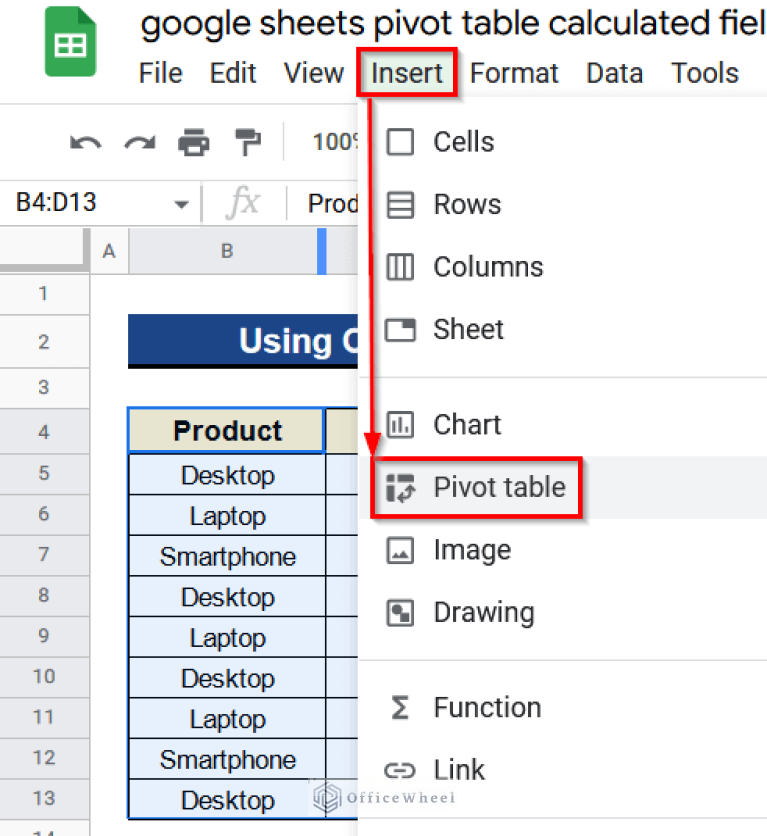Select row 5 header

pyautogui.click(x=44, y=474)
